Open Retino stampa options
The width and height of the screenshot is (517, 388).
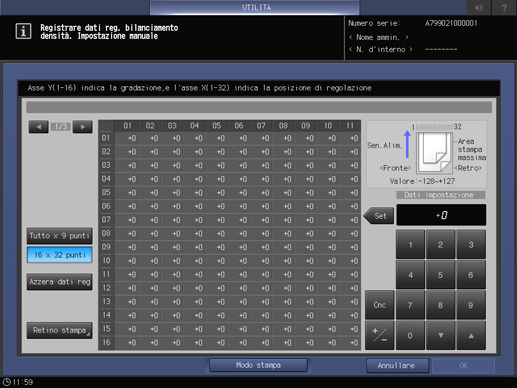(60, 330)
